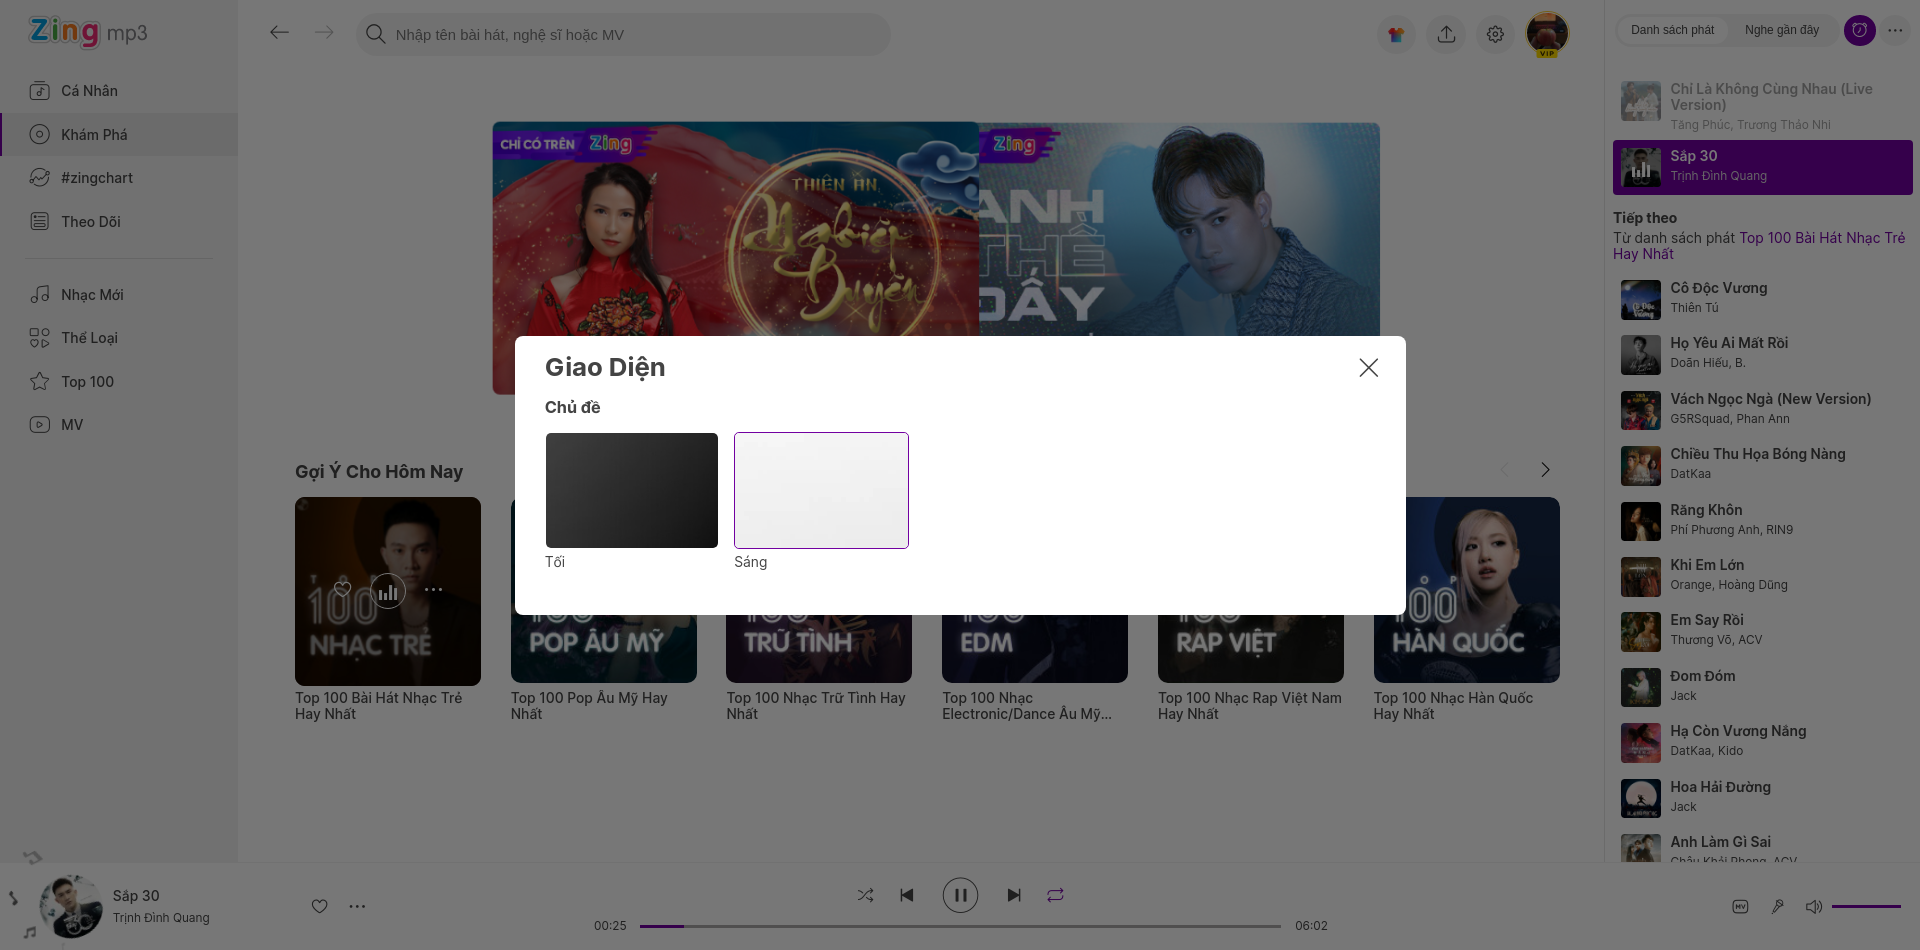1920x950 pixels.
Task: Click the Top 100 Nhạc Hàn Quốc thumbnail
Action: pyautogui.click(x=1466, y=590)
